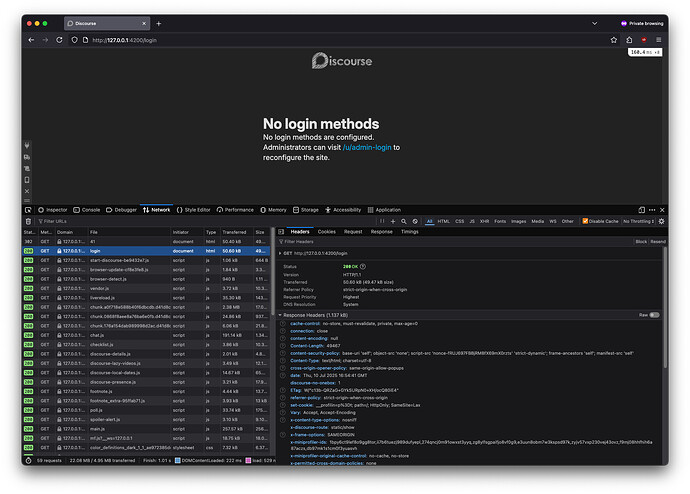Click the X icon in the left sidebar

tap(27, 191)
